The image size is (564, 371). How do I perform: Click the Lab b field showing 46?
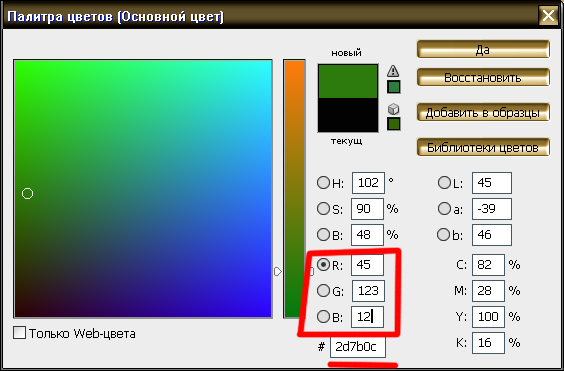(492, 235)
